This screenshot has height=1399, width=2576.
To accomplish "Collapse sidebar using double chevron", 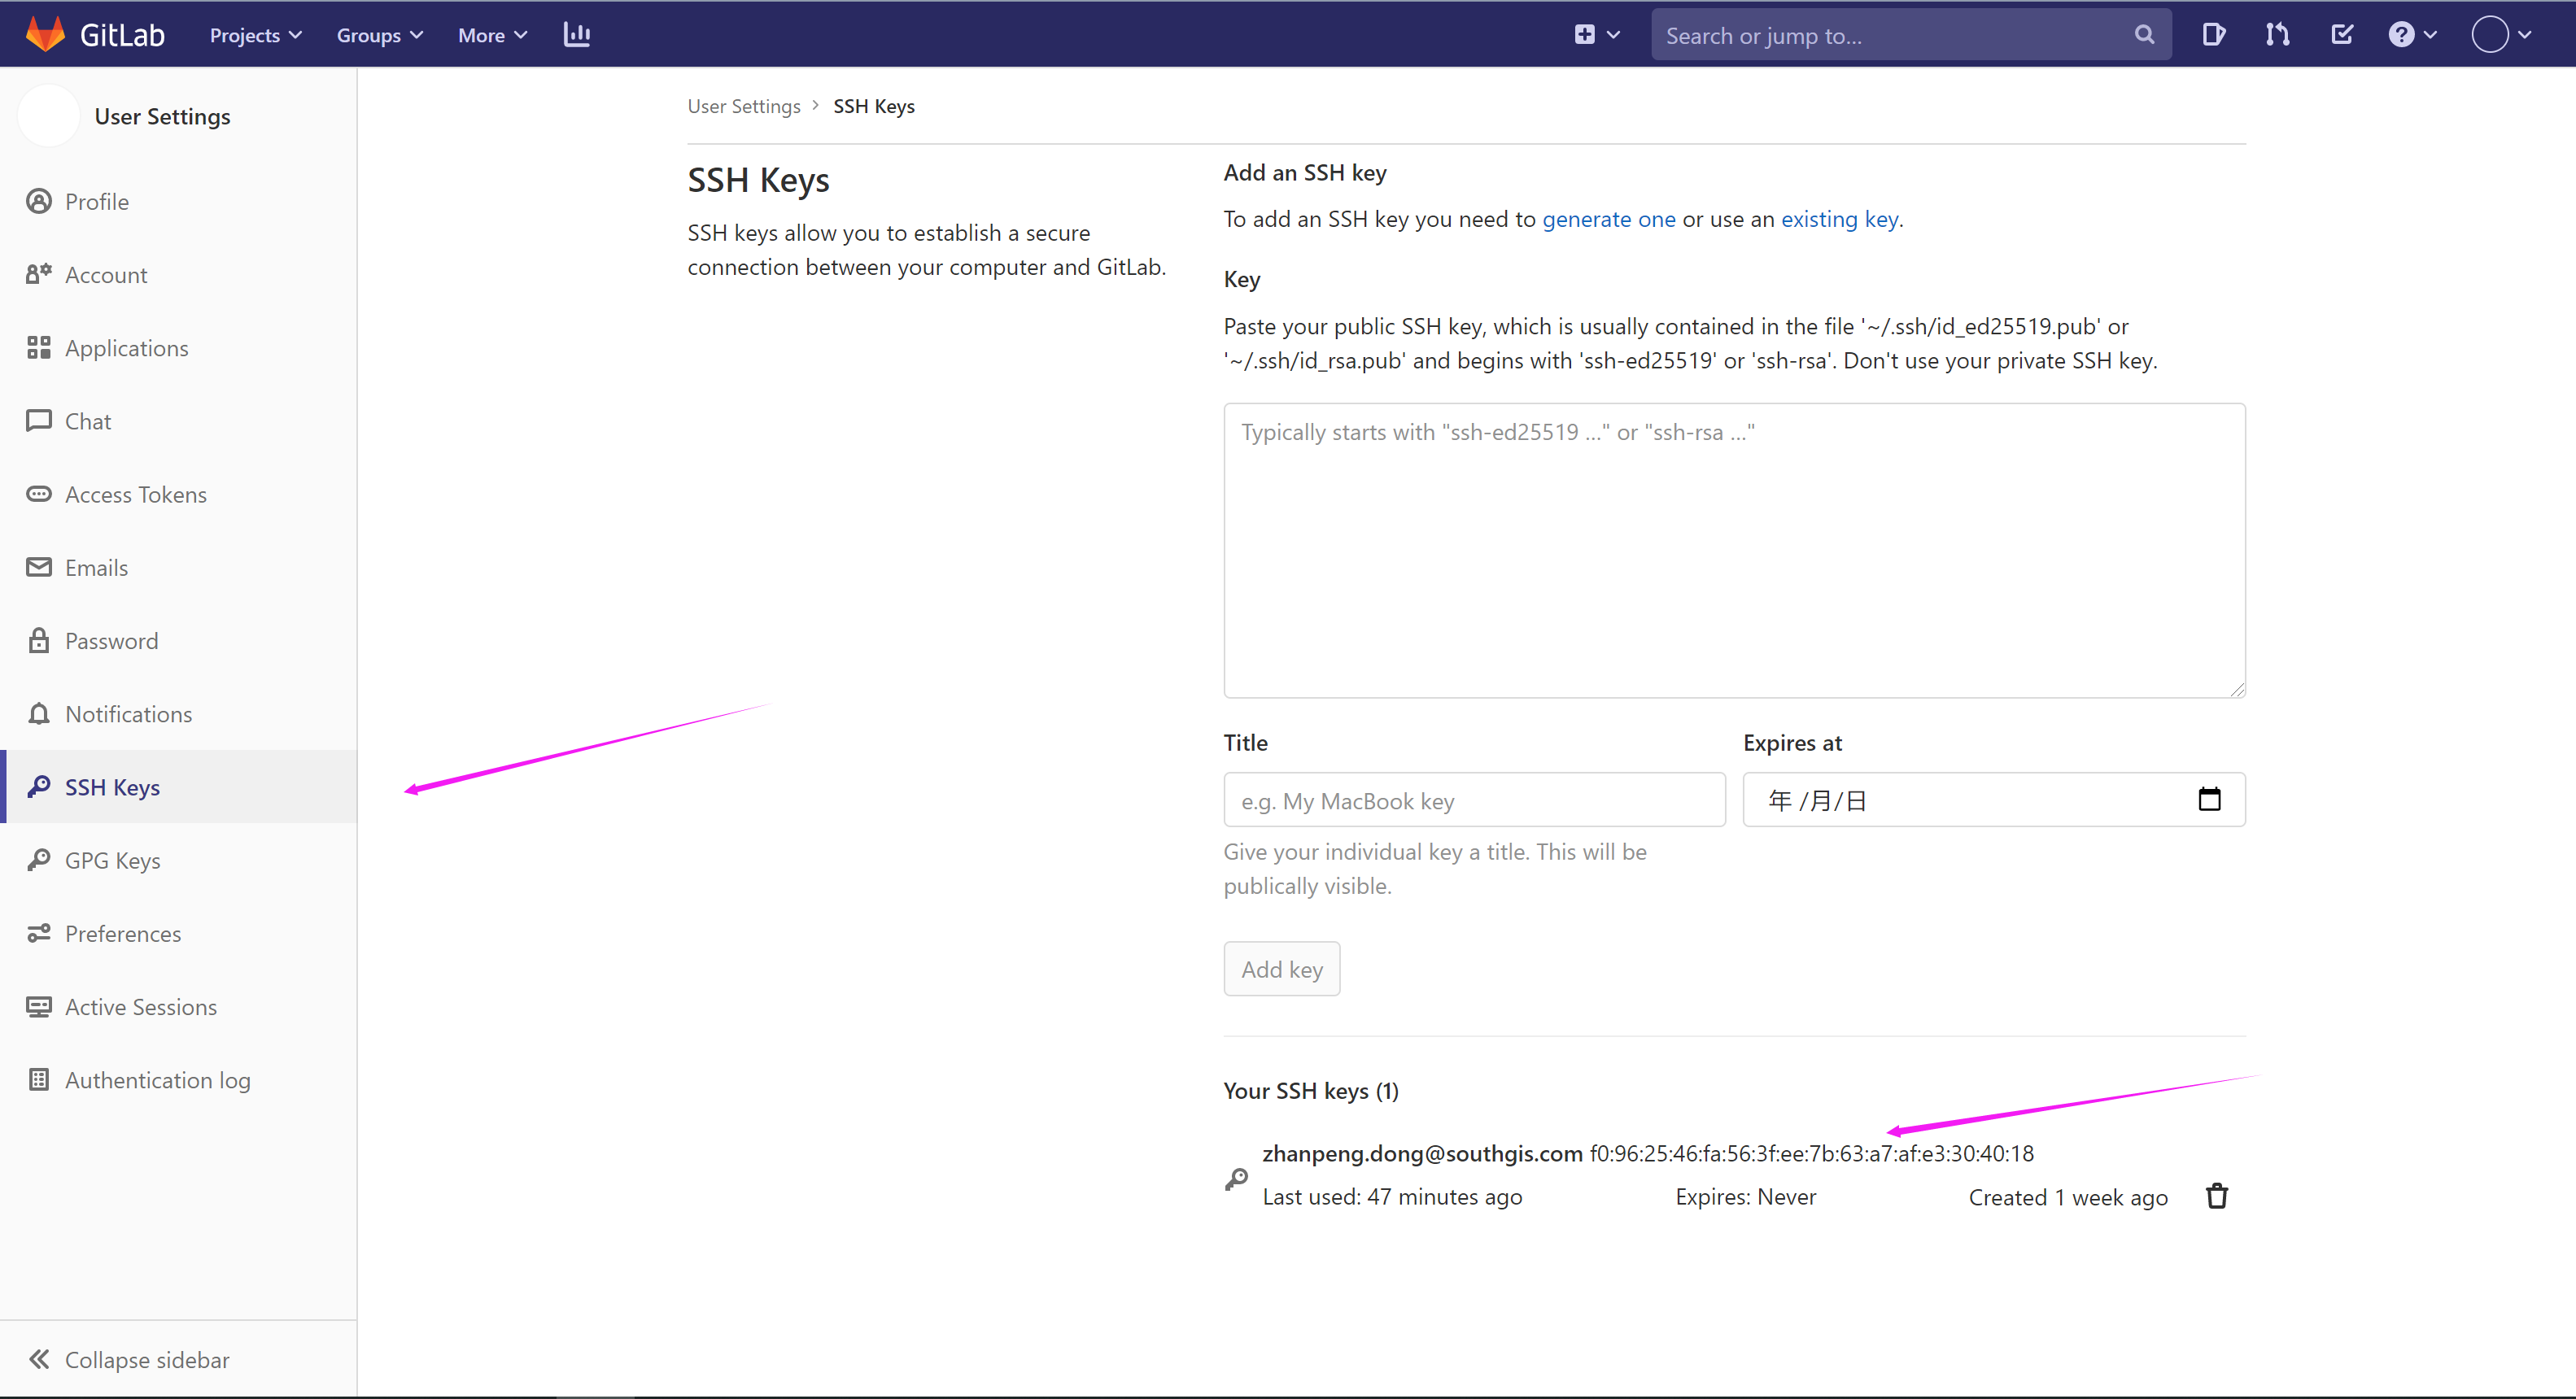I will point(39,1359).
